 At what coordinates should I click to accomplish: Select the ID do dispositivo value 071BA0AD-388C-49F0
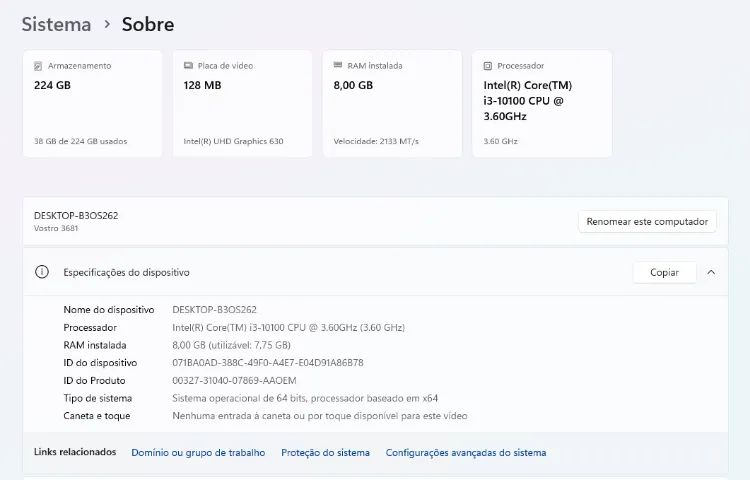point(268,363)
